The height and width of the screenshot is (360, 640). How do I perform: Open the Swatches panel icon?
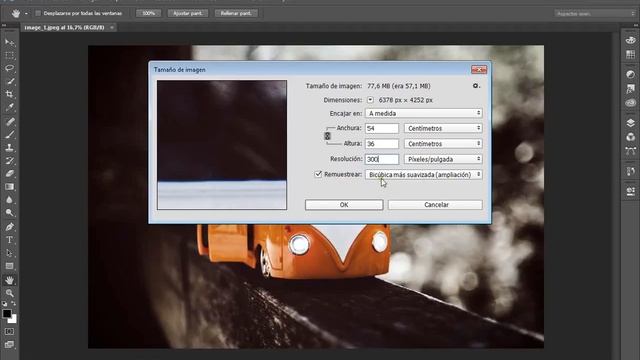click(630, 54)
